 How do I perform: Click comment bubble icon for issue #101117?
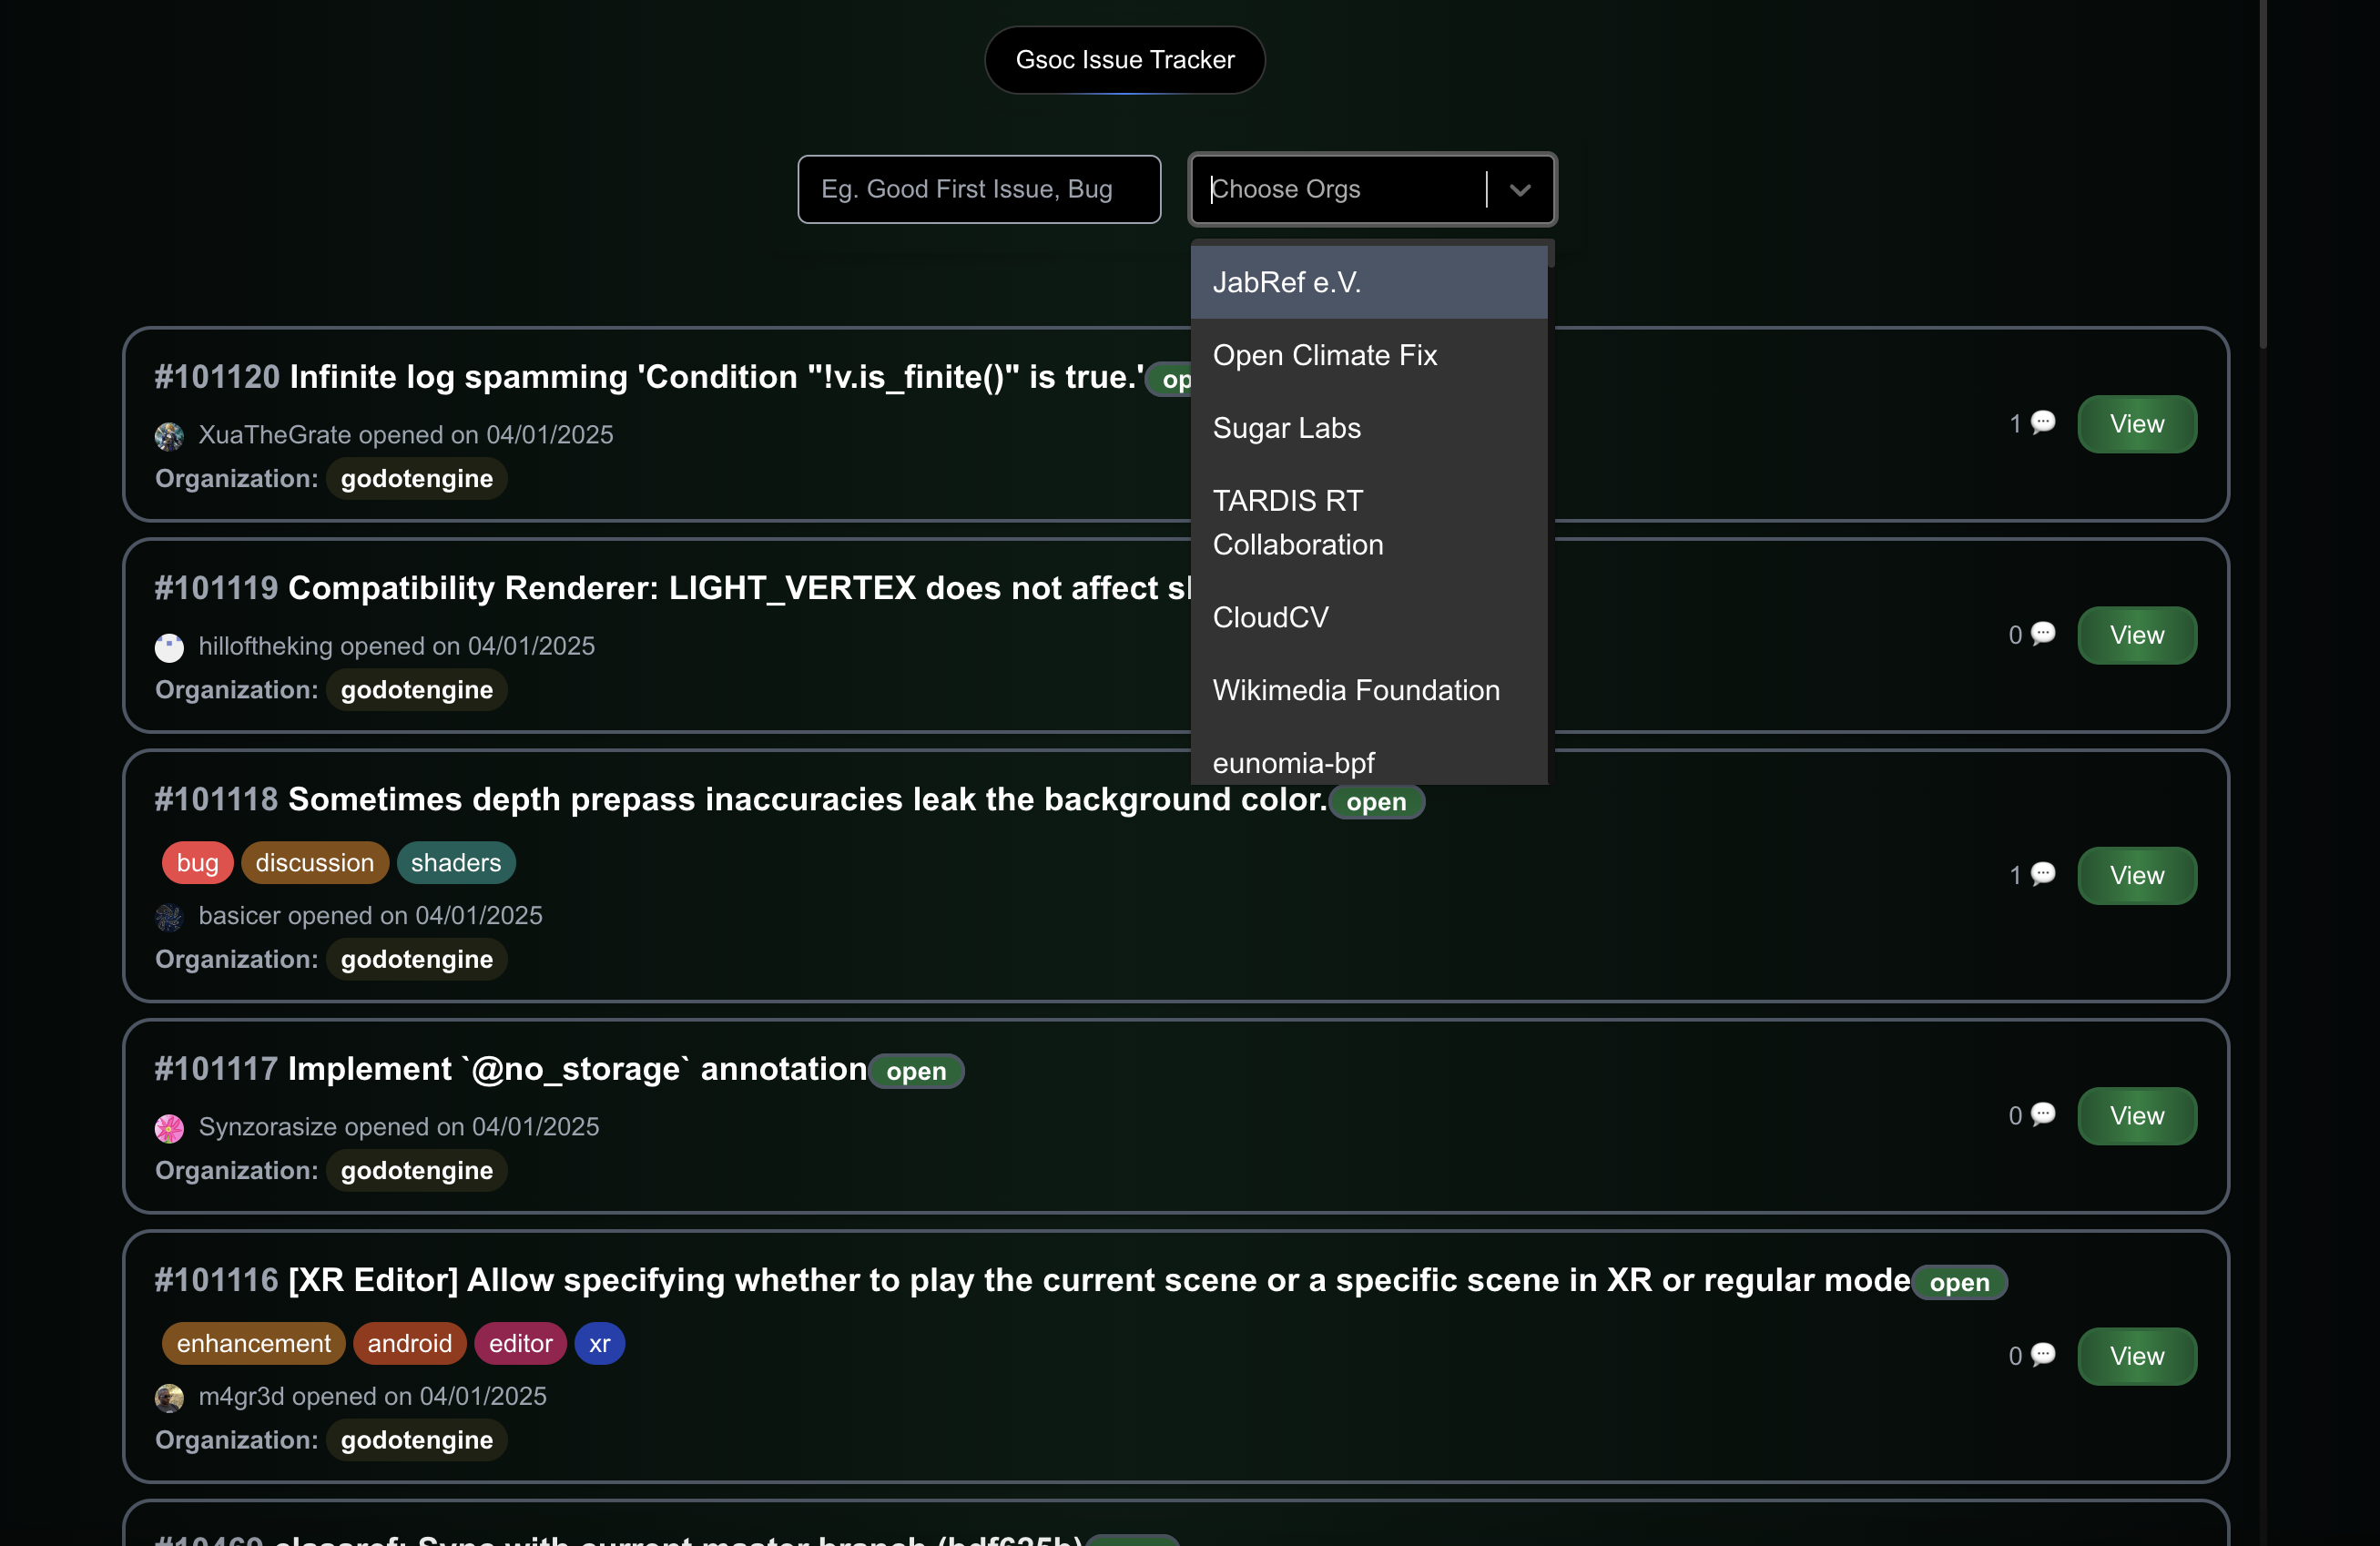coord(2042,1115)
